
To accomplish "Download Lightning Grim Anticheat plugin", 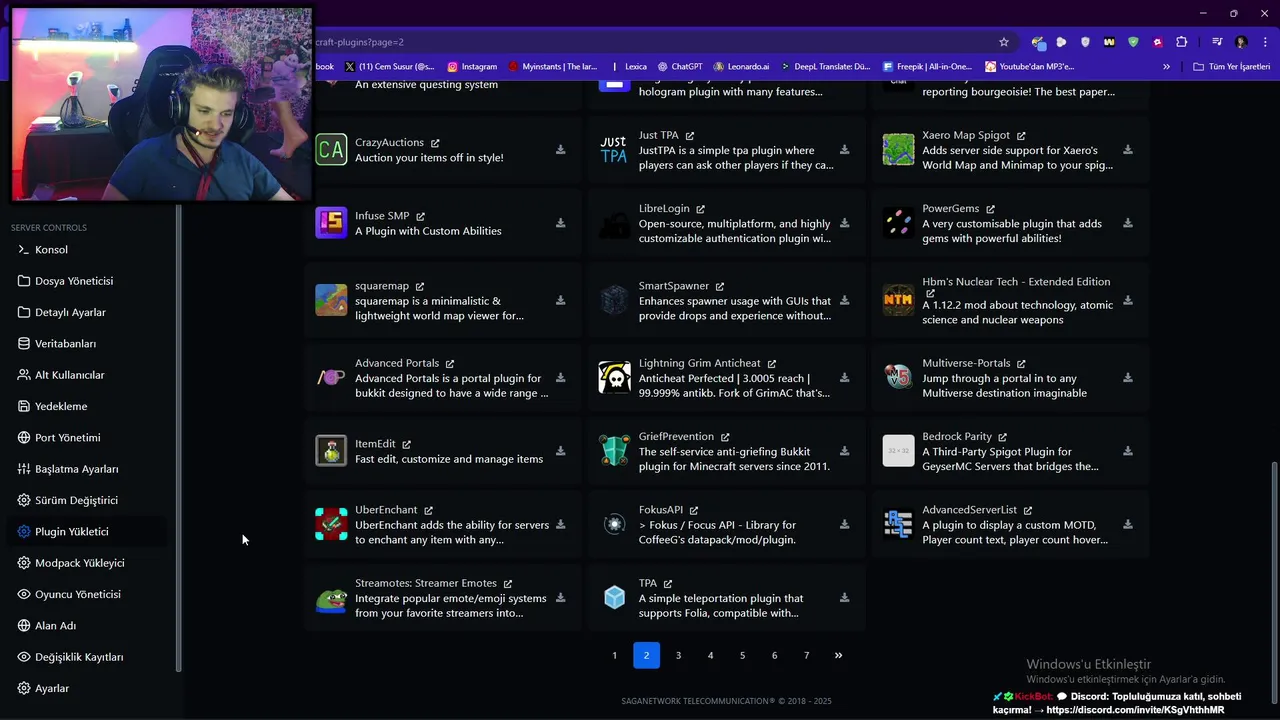I will point(844,378).
